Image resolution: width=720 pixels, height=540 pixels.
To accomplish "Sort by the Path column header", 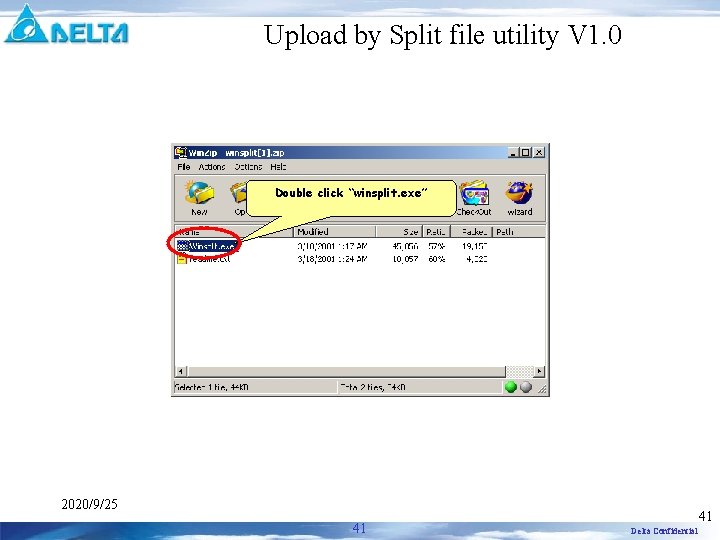I will (x=519, y=231).
